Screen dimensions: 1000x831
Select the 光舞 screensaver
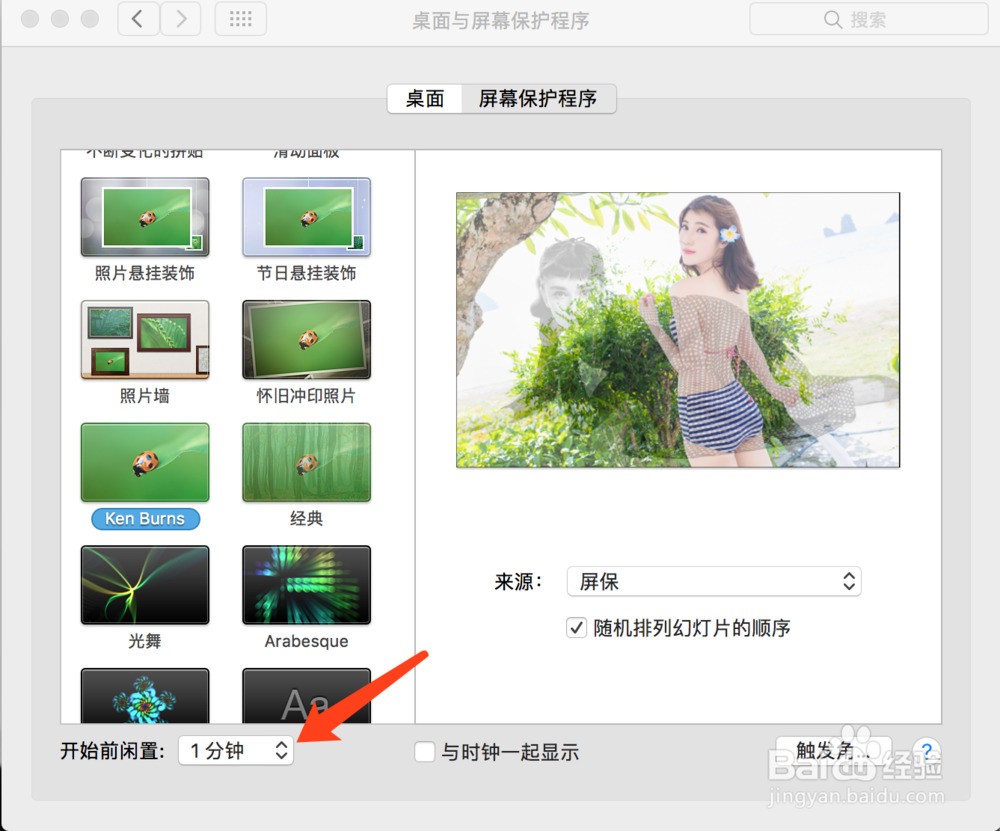(144, 585)
